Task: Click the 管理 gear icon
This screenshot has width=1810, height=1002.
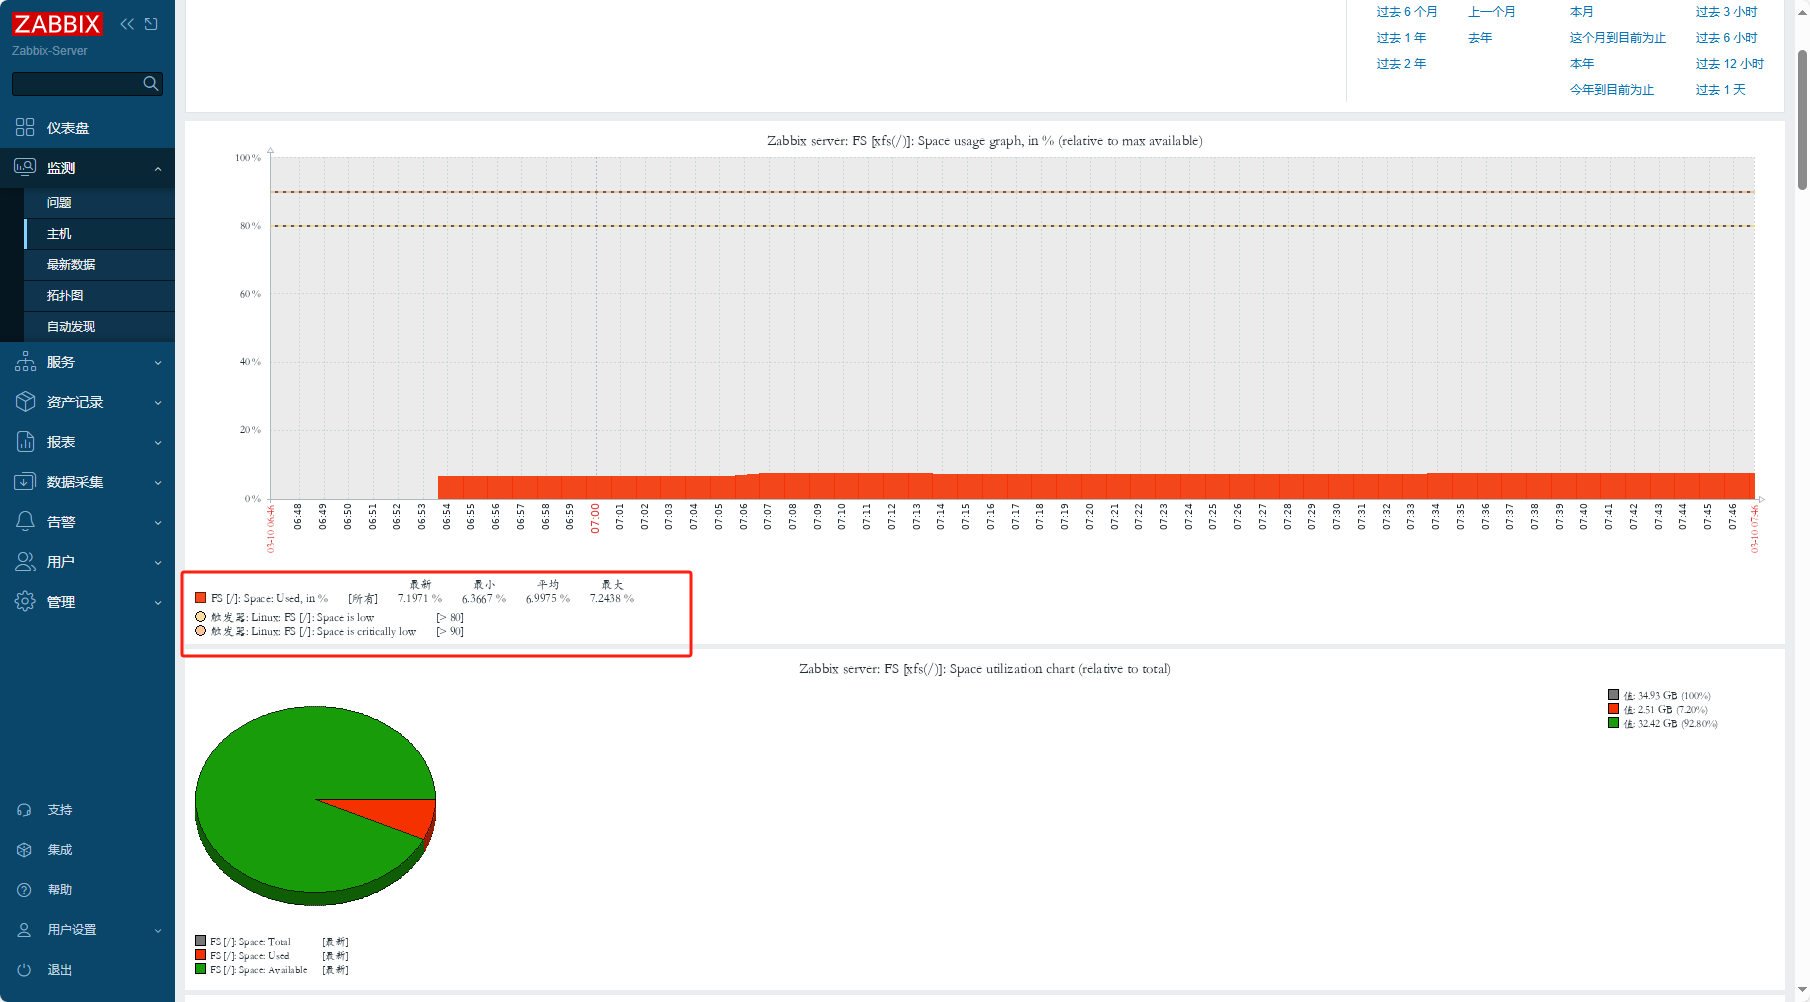Action: click(x=25, y=602)
